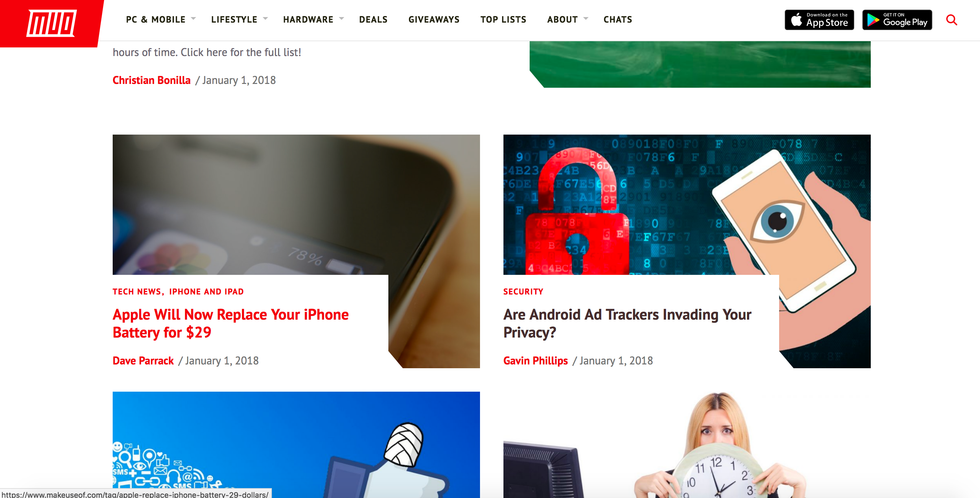Image resolution: width=980 pixels, height=498 pixels.
Task: Go to Top Lists section
Action: coord(503,19)
